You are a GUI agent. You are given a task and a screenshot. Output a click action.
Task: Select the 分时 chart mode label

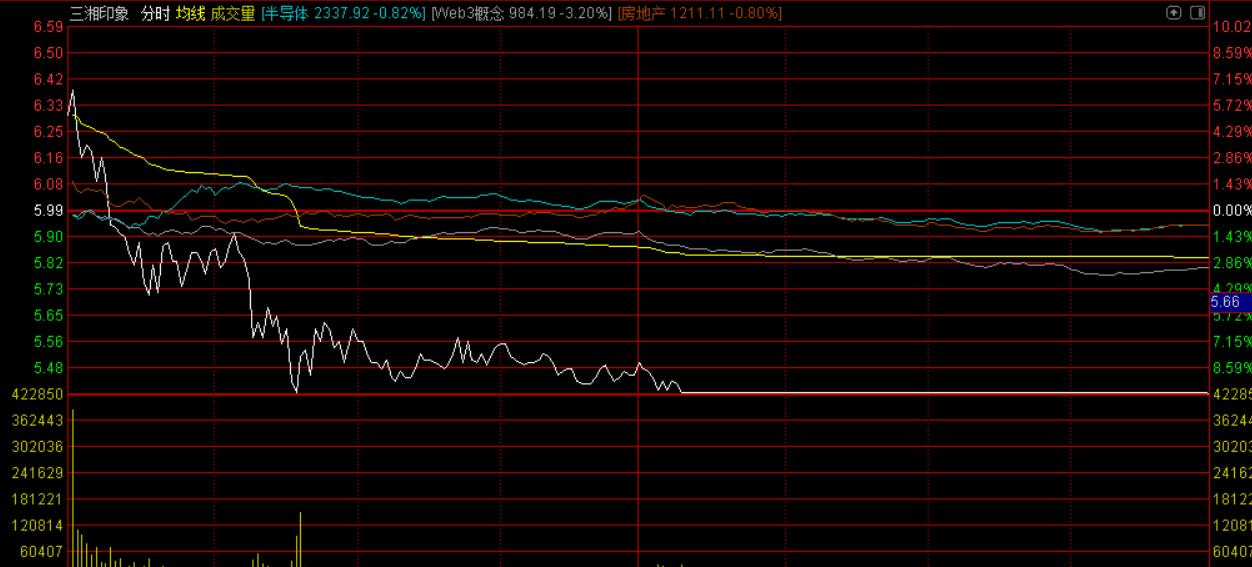(x=155, y=13)
